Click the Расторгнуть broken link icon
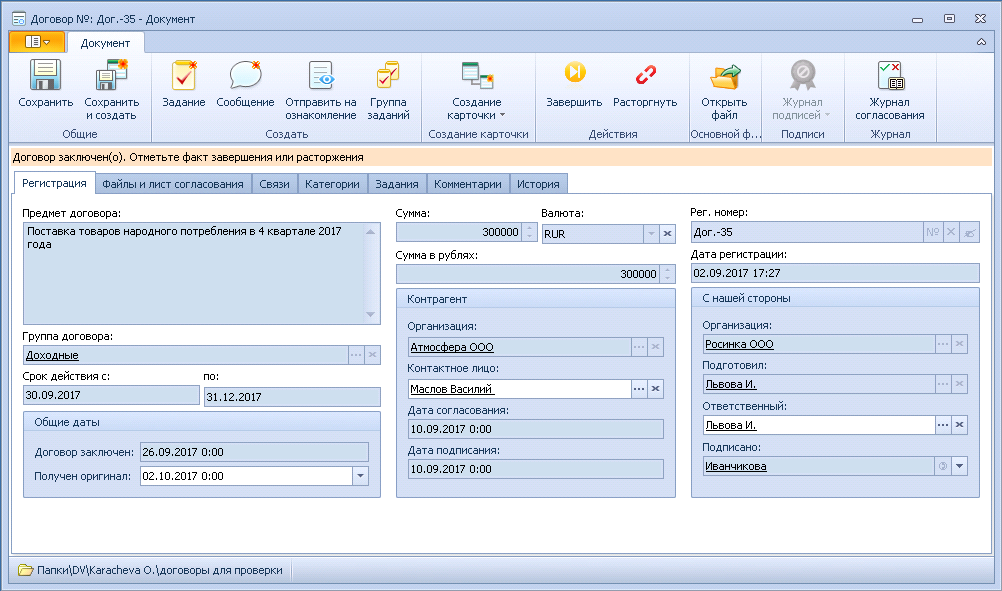The height and width of the screenshot is (591, 1002). pos(645,74)
